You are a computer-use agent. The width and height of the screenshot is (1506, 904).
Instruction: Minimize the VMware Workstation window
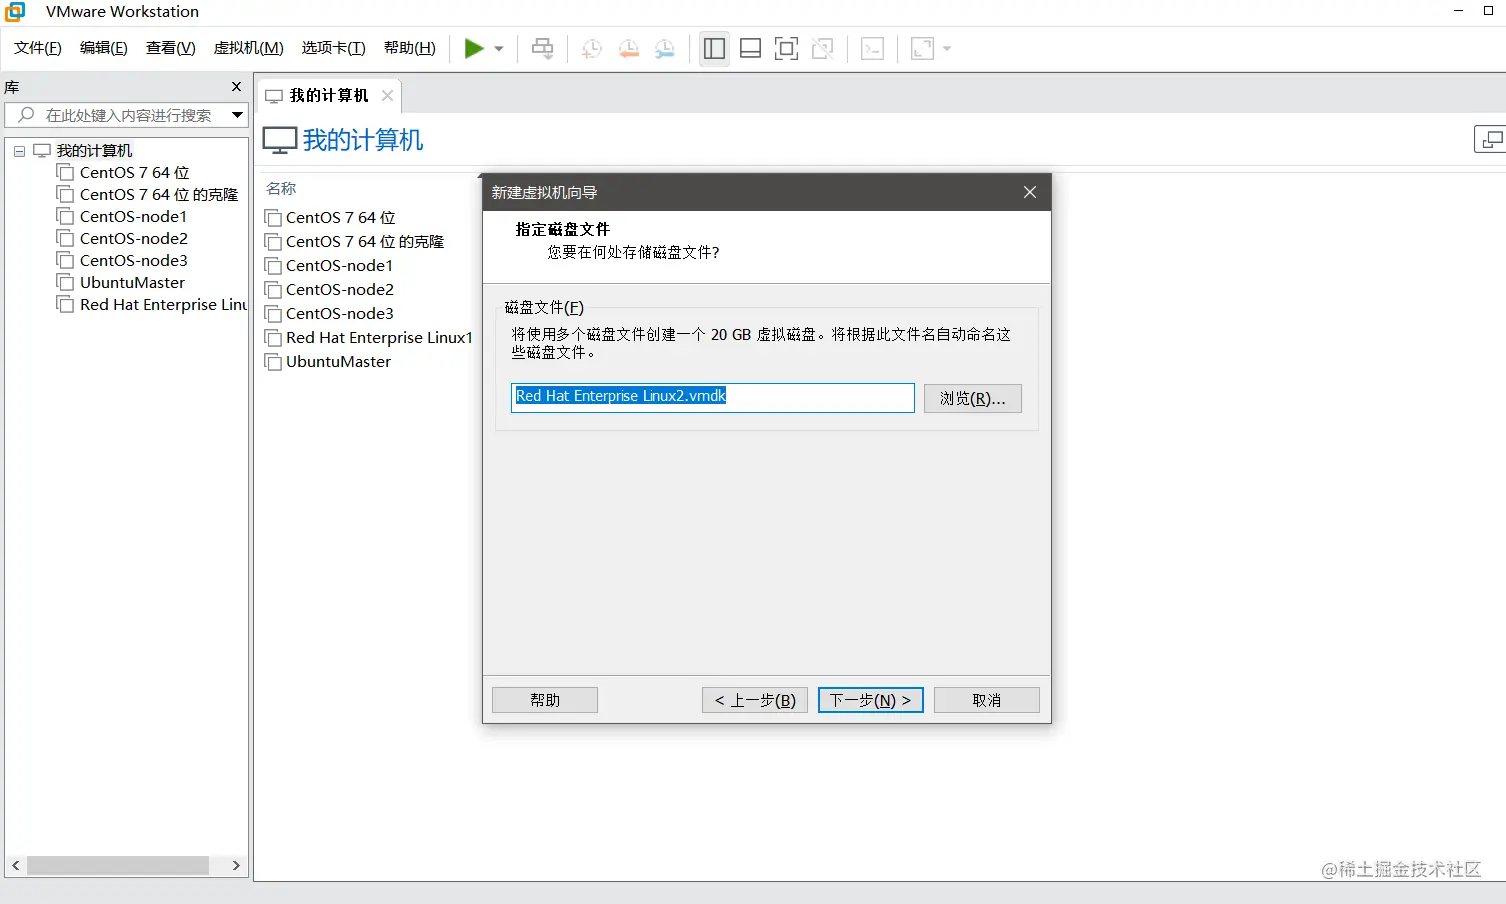point(1458,11)
